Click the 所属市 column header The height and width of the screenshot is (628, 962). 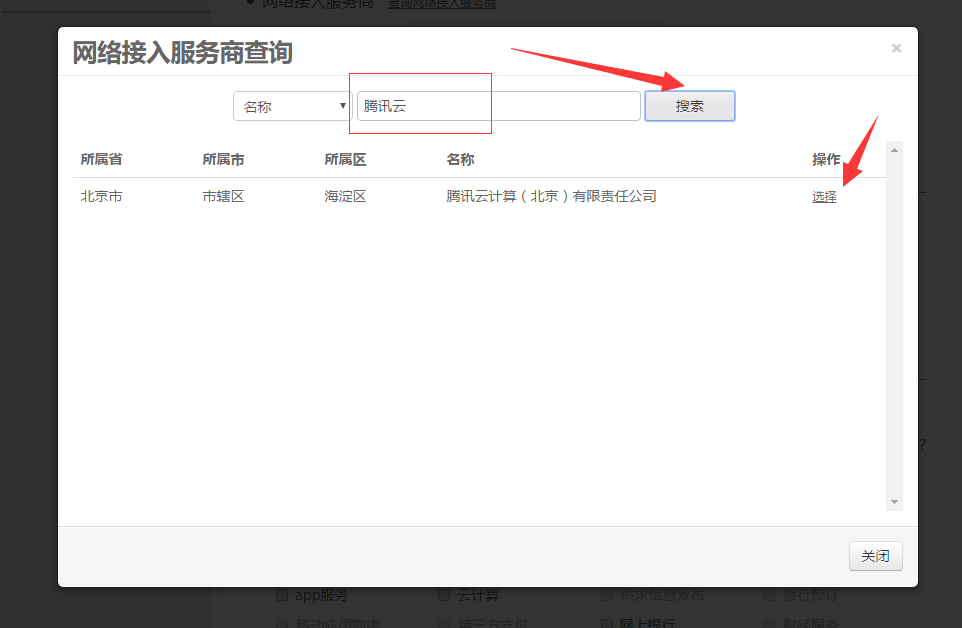[x=223, y=160]
